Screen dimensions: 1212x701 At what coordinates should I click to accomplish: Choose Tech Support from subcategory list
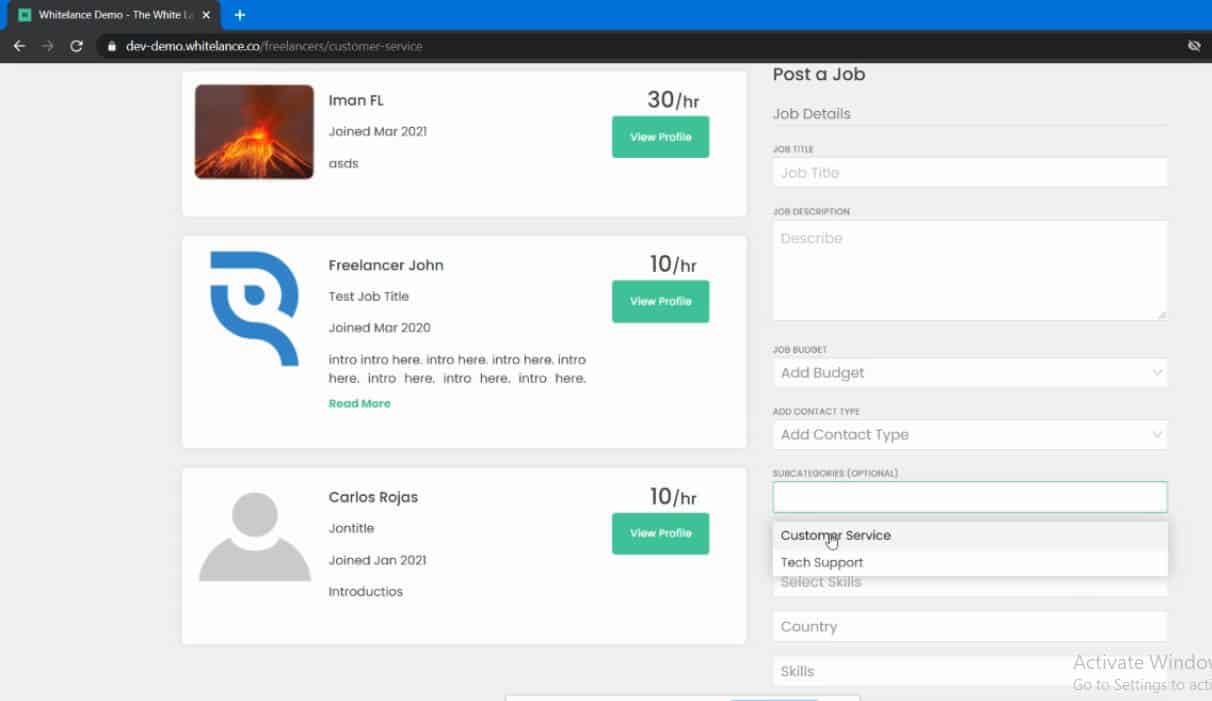970,562
